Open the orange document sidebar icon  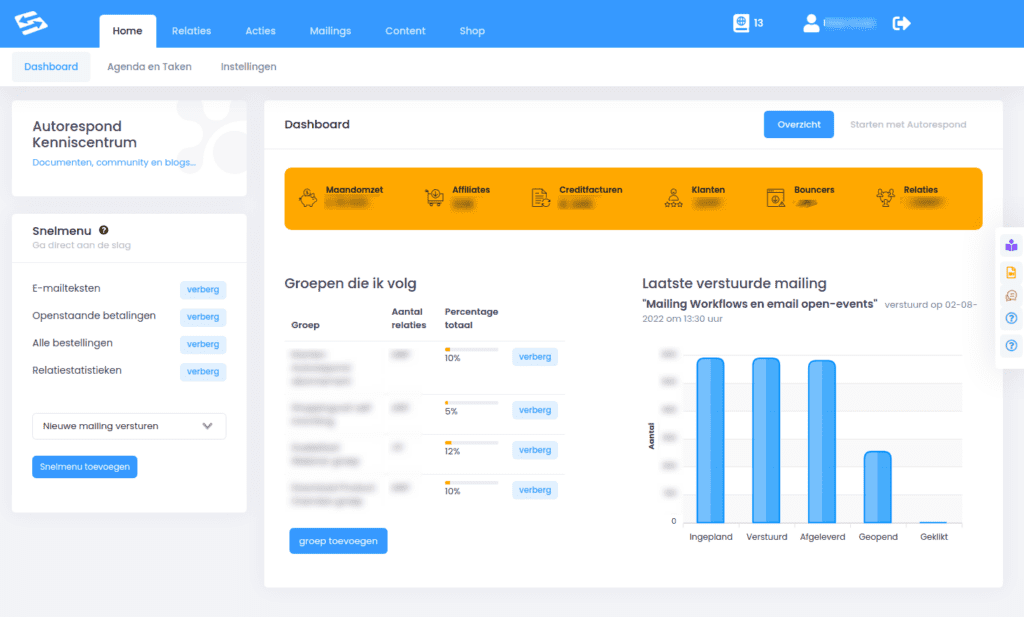click(1011, 272)
